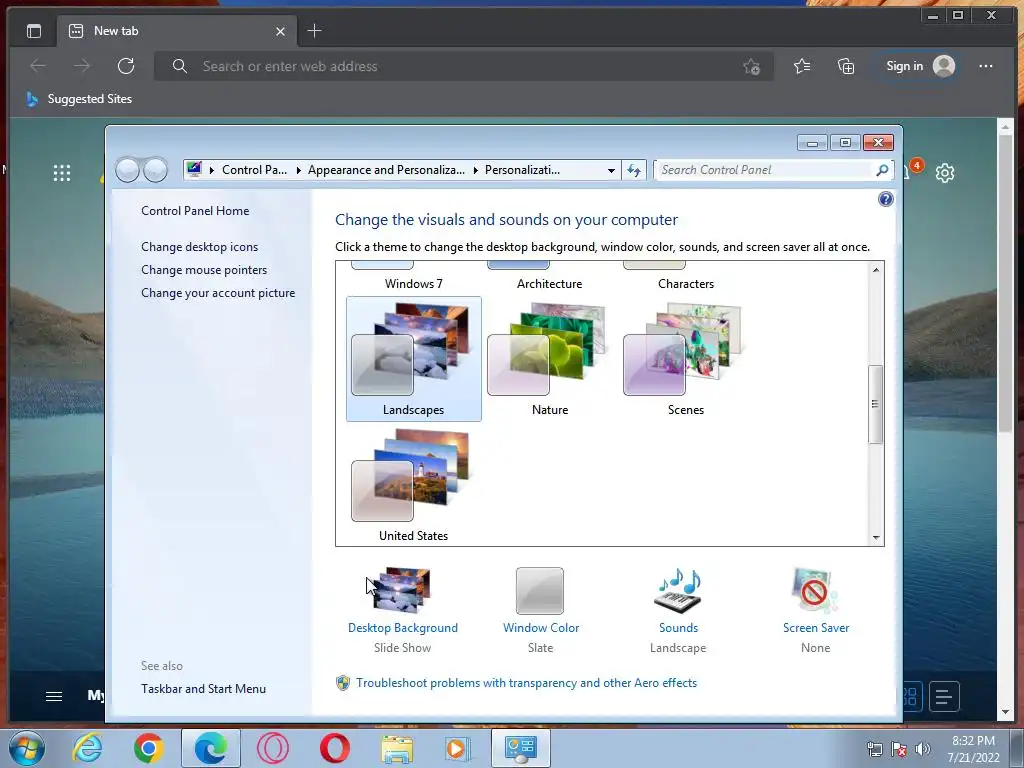Click the Search Control Panel field
The width and height of the screenshot is (1024, 768).
click(764, 170)
